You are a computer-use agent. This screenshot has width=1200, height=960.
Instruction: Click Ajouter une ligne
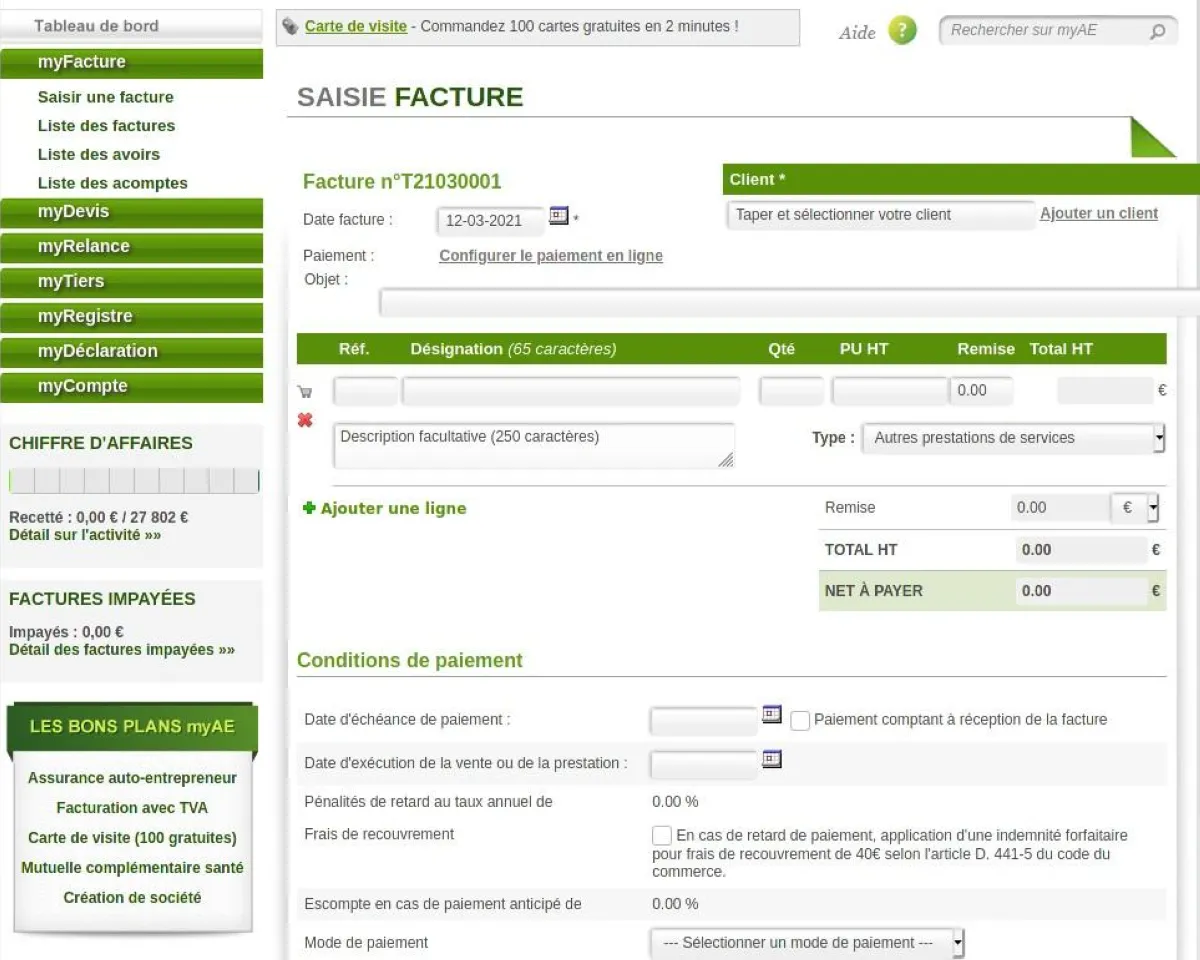coord(393,508)
